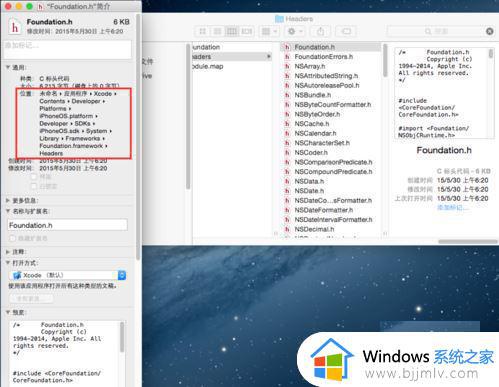Screen dimensions: 499x387
Task: Collapse the 打开方式 open with section
Action: [x=8, y=263]
